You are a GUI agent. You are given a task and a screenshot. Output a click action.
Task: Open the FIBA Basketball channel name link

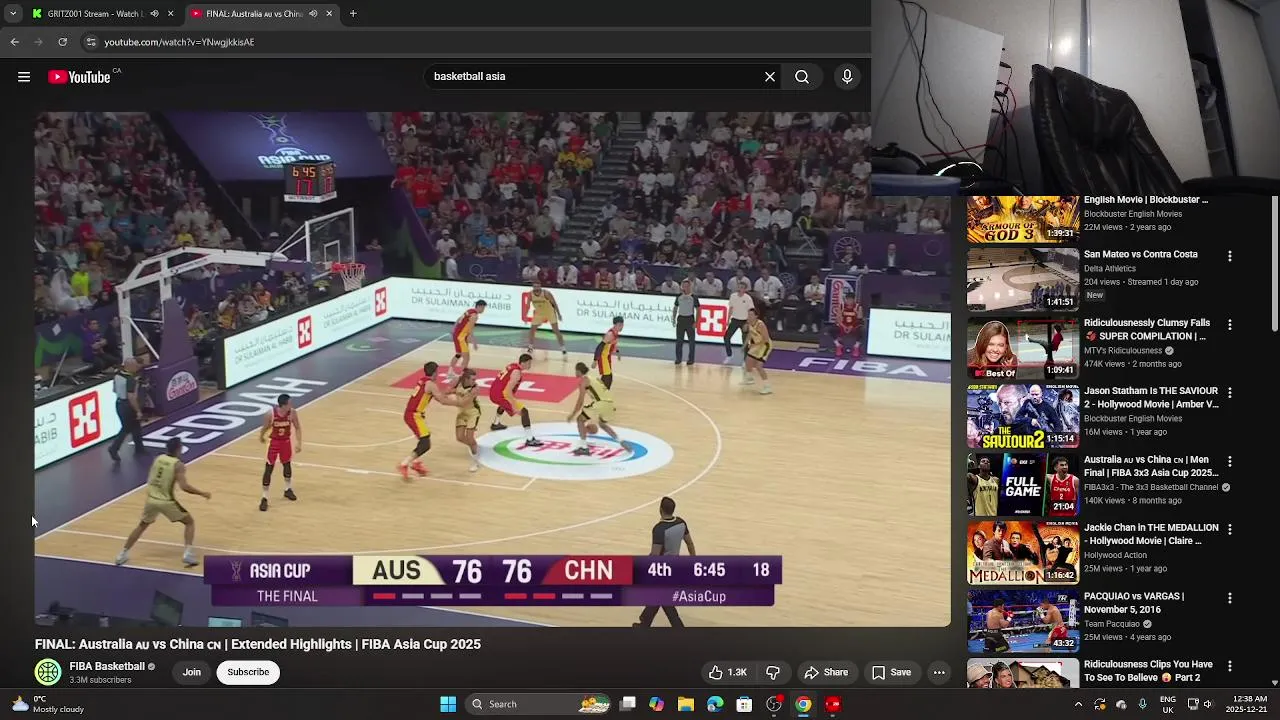pos(107,666)
